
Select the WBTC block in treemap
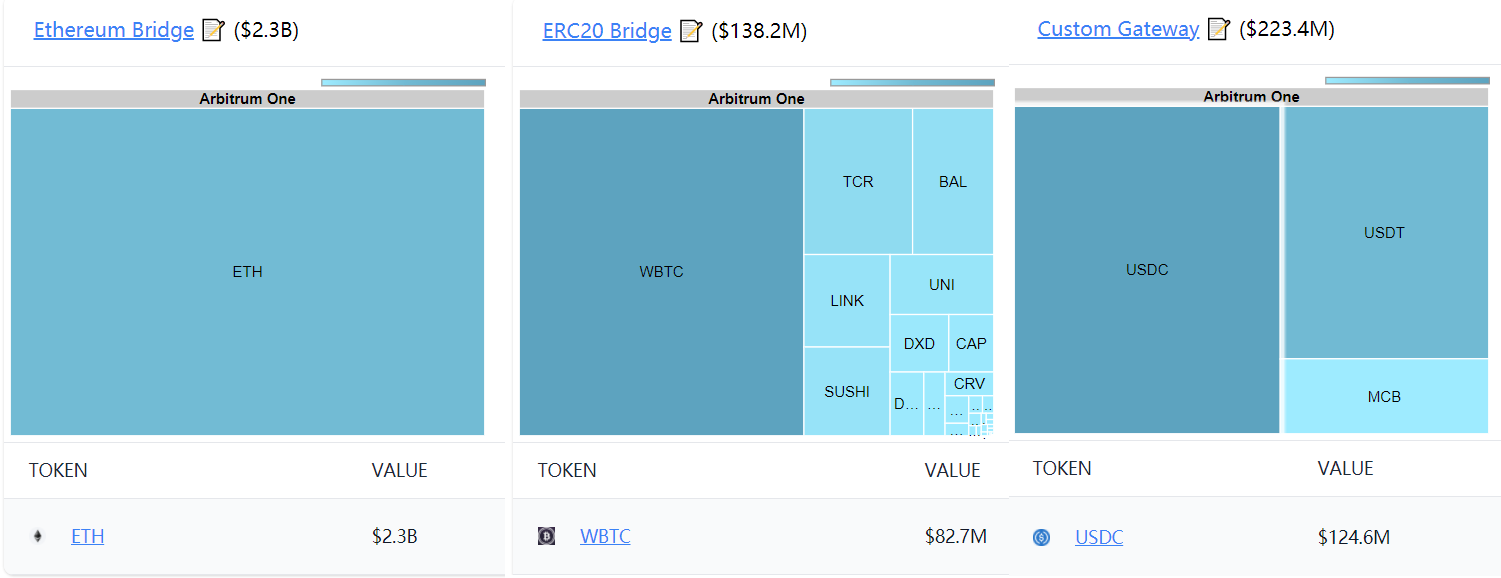[661, 272]
